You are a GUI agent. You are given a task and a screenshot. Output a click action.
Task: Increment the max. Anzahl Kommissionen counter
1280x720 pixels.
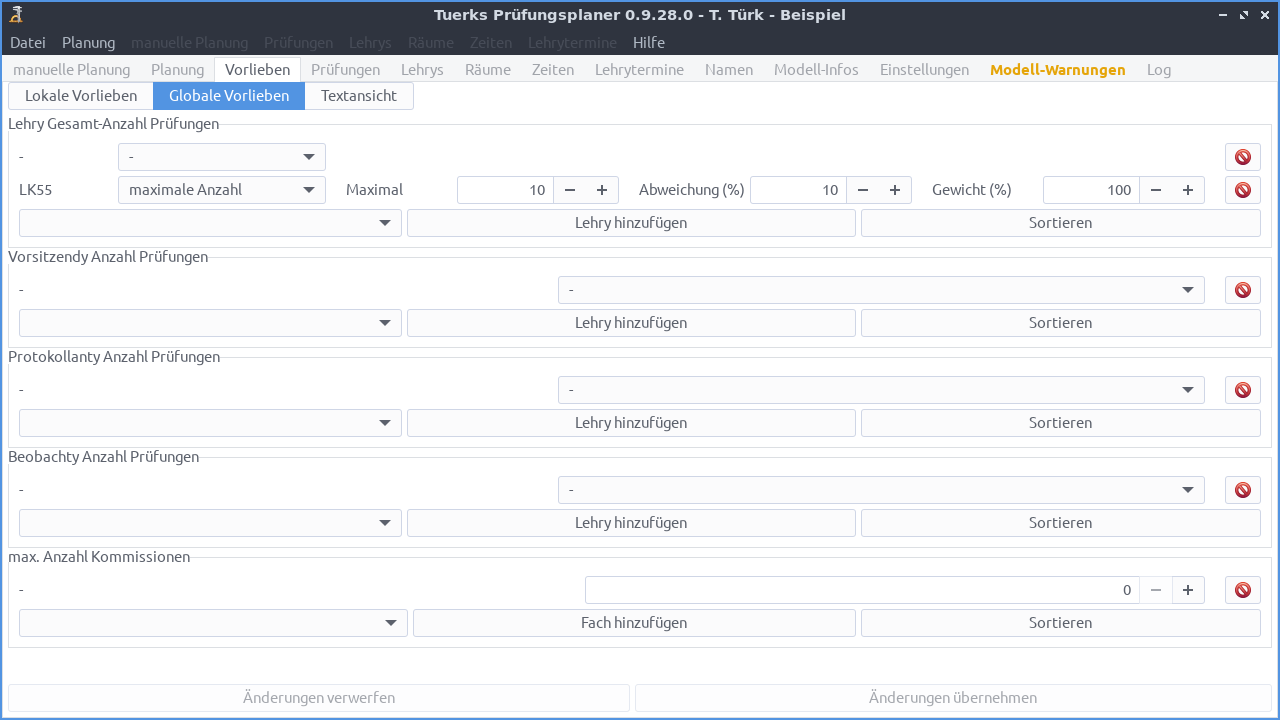1188,590
